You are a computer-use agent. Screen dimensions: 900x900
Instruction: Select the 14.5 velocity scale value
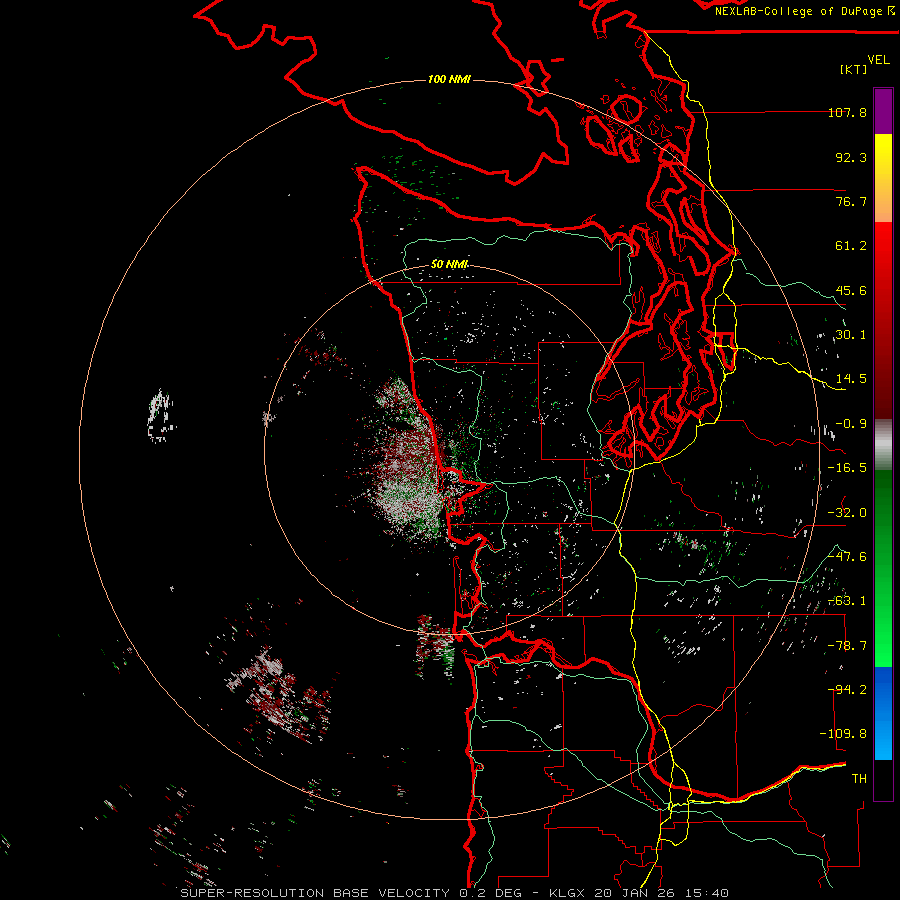(x=851, y=379)
